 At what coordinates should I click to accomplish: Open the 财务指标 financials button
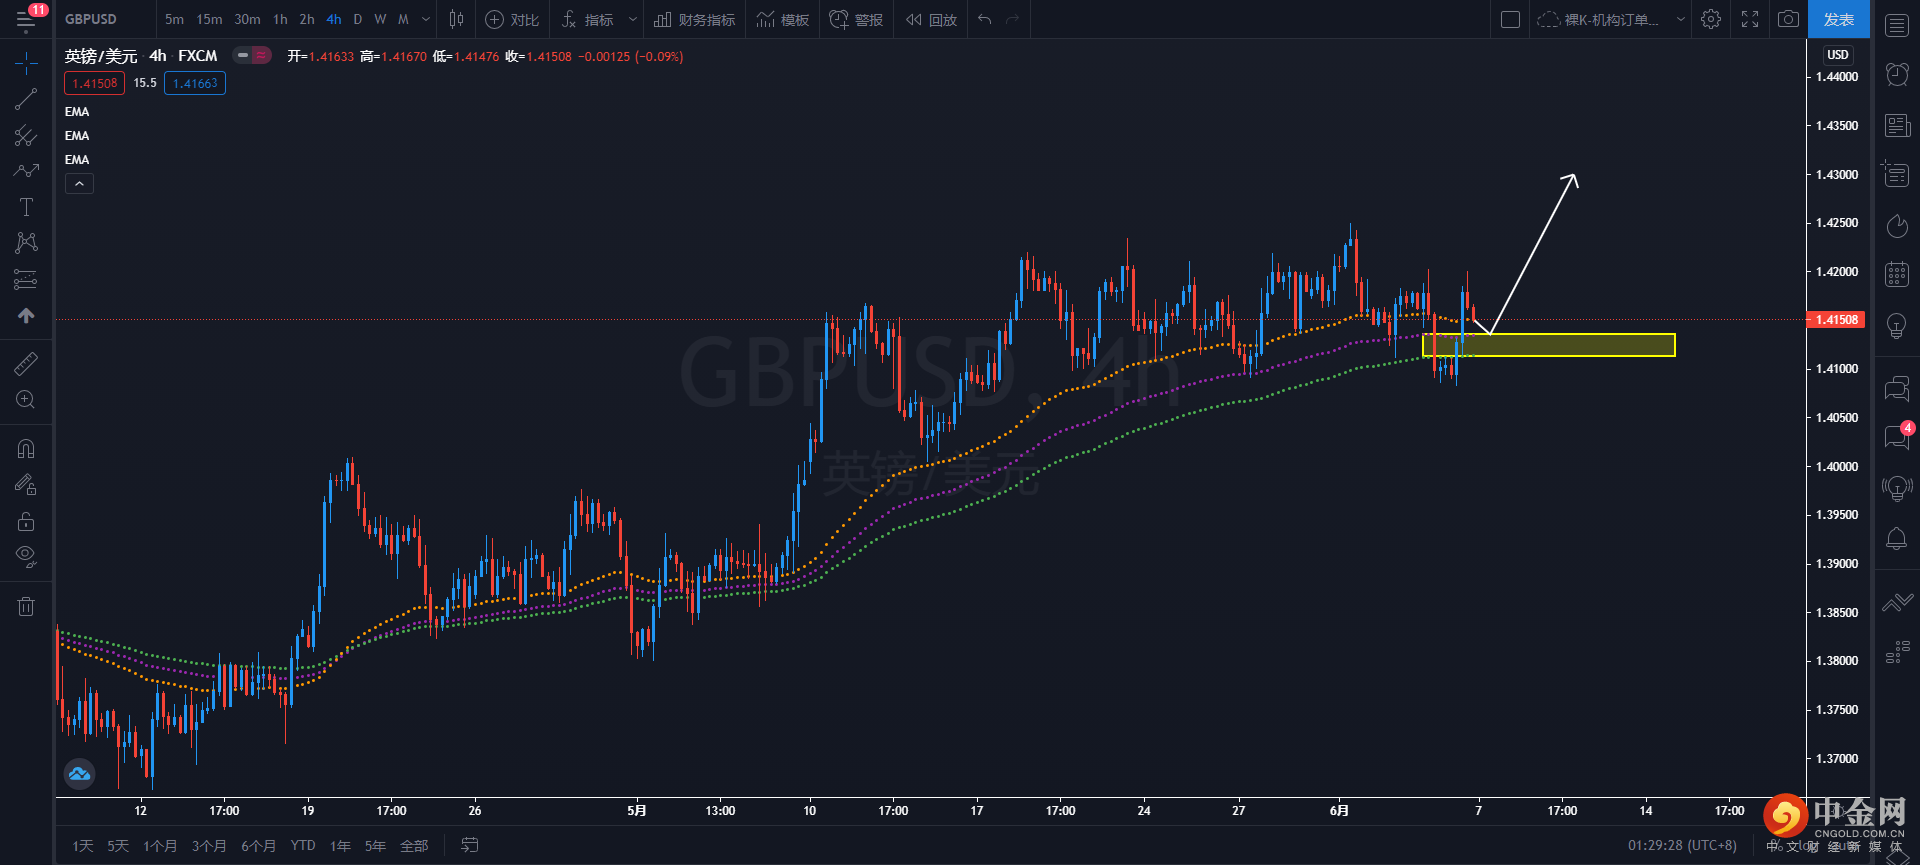coord(694,19)
